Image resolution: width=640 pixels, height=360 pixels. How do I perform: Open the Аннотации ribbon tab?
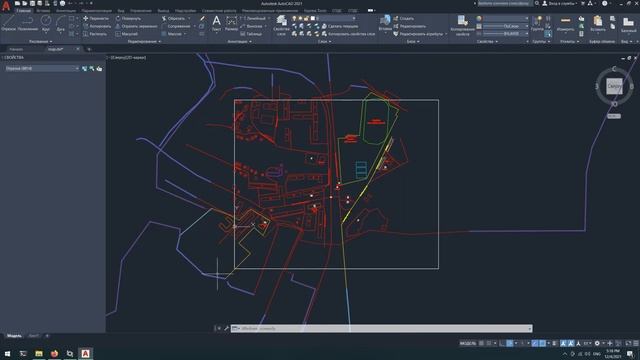pyautogui.click(x=66, y=11)
